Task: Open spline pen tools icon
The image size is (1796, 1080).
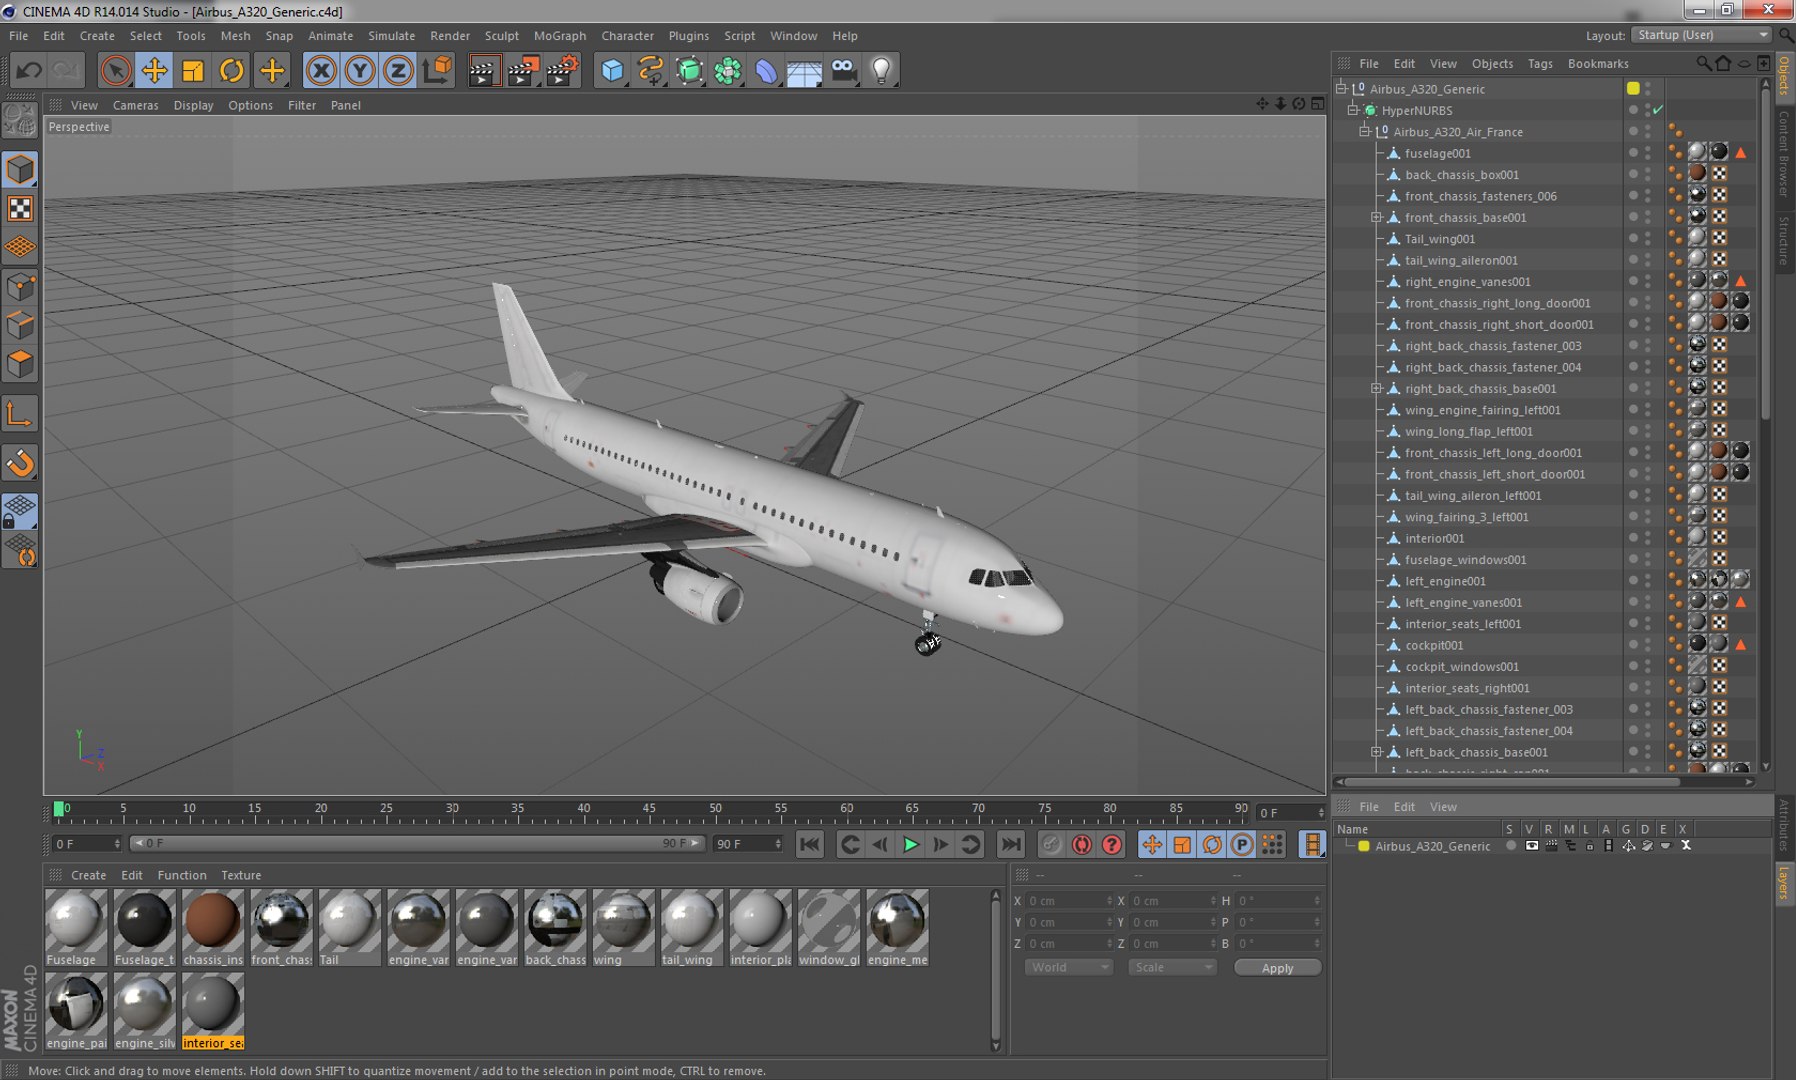Action: (x=651, y=70)
